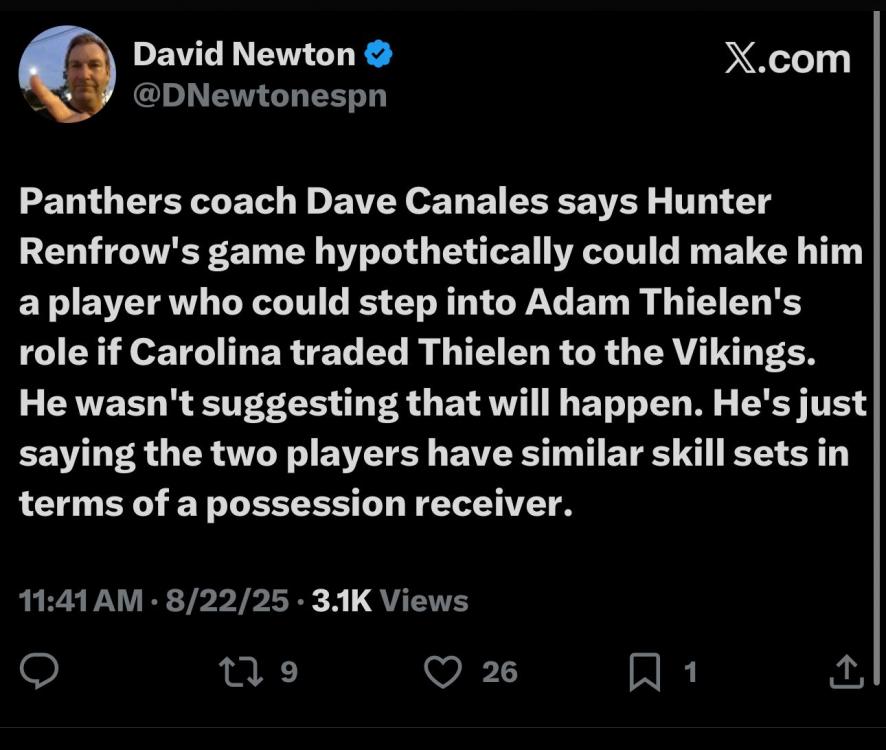The width and height of the screenshot is (886, 750).
Task: Click Hunter in the tweet's first line
Action: tap(709, 201)
